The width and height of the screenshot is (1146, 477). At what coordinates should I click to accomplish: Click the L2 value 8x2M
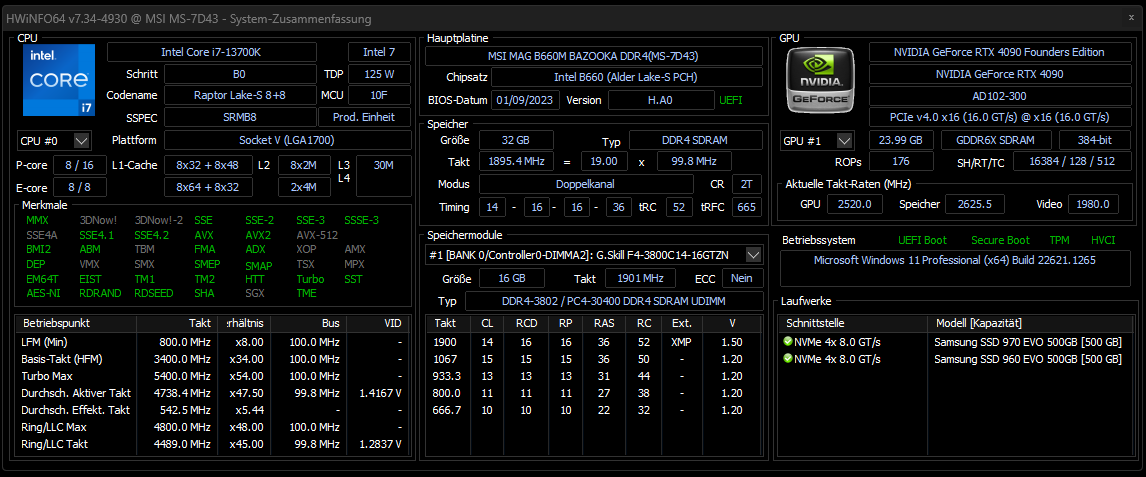coord(303,165)
